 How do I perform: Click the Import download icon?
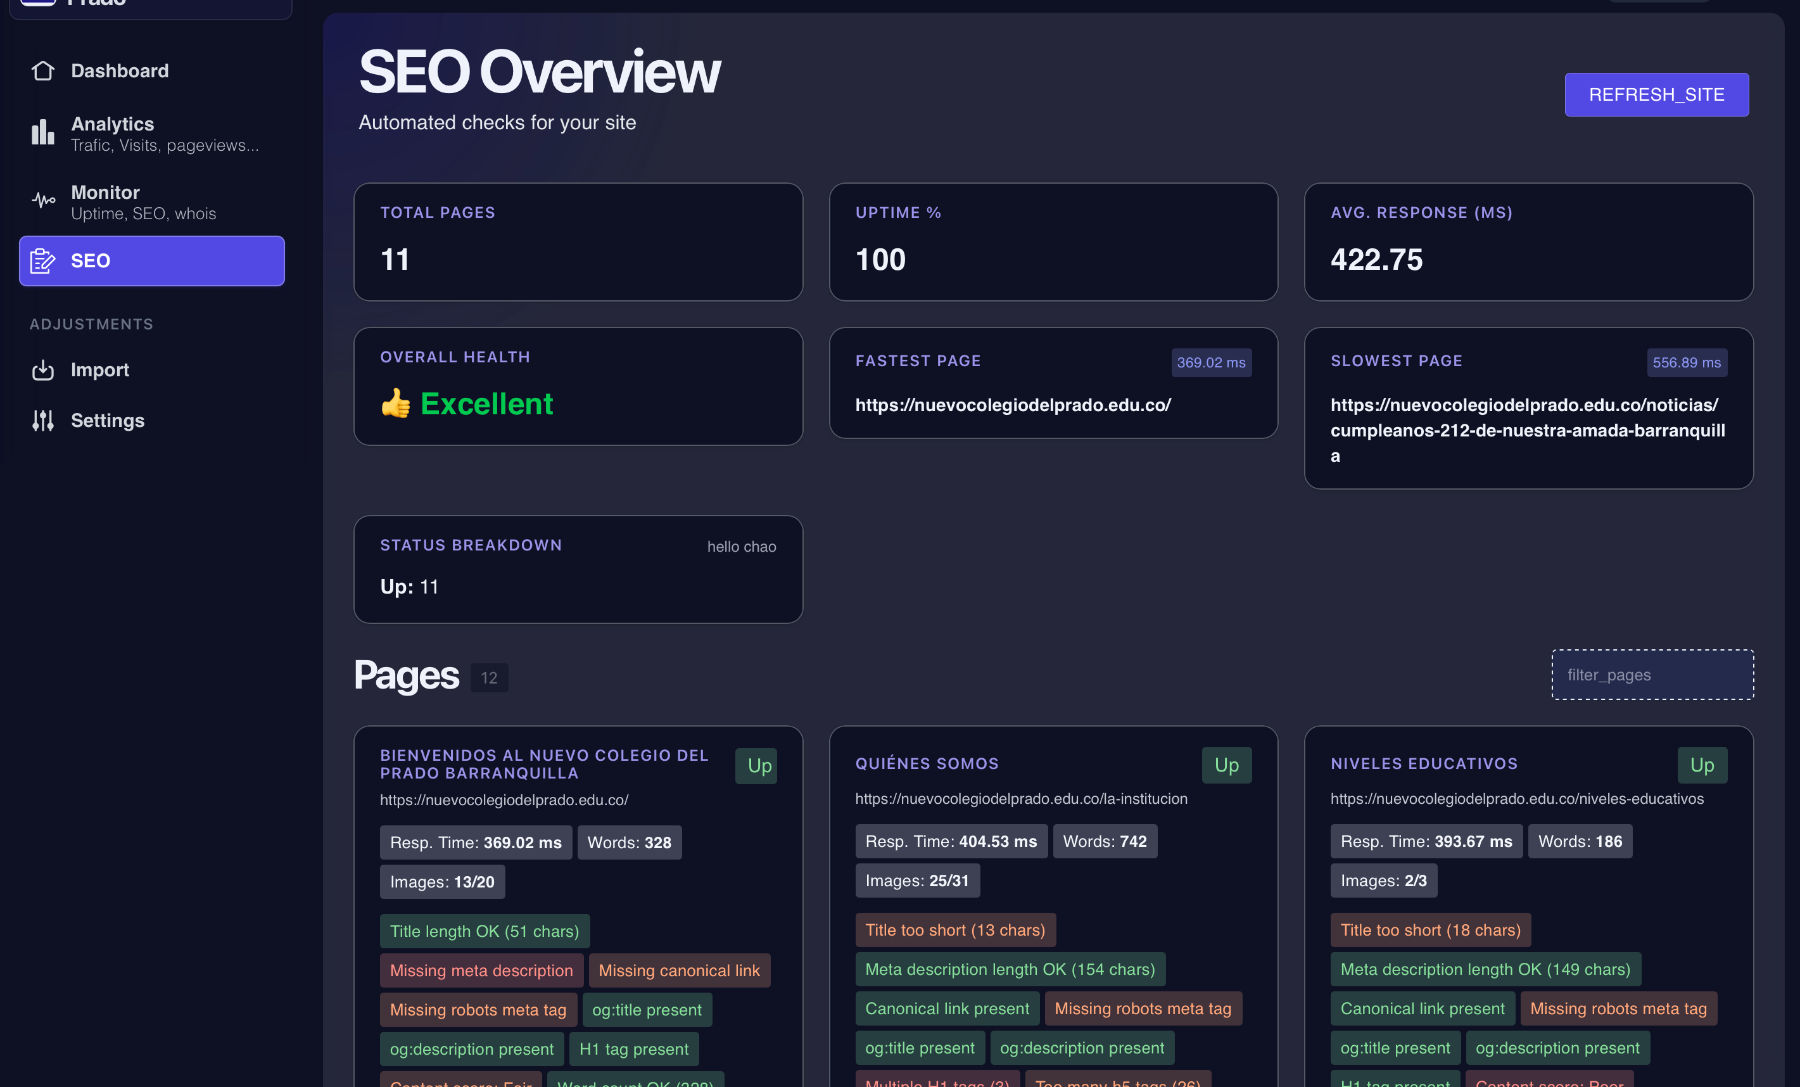click(x=43, y=370)
